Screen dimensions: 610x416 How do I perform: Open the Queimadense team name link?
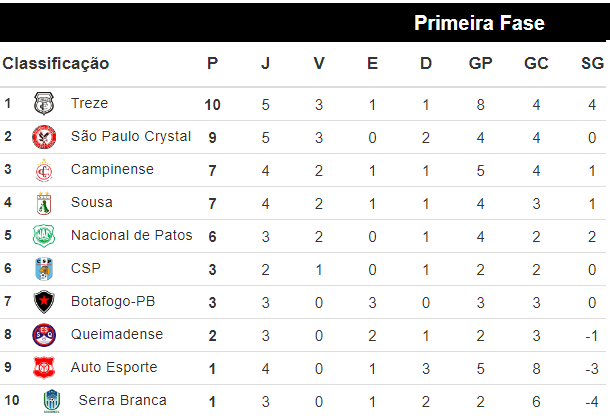click(116, 334)
